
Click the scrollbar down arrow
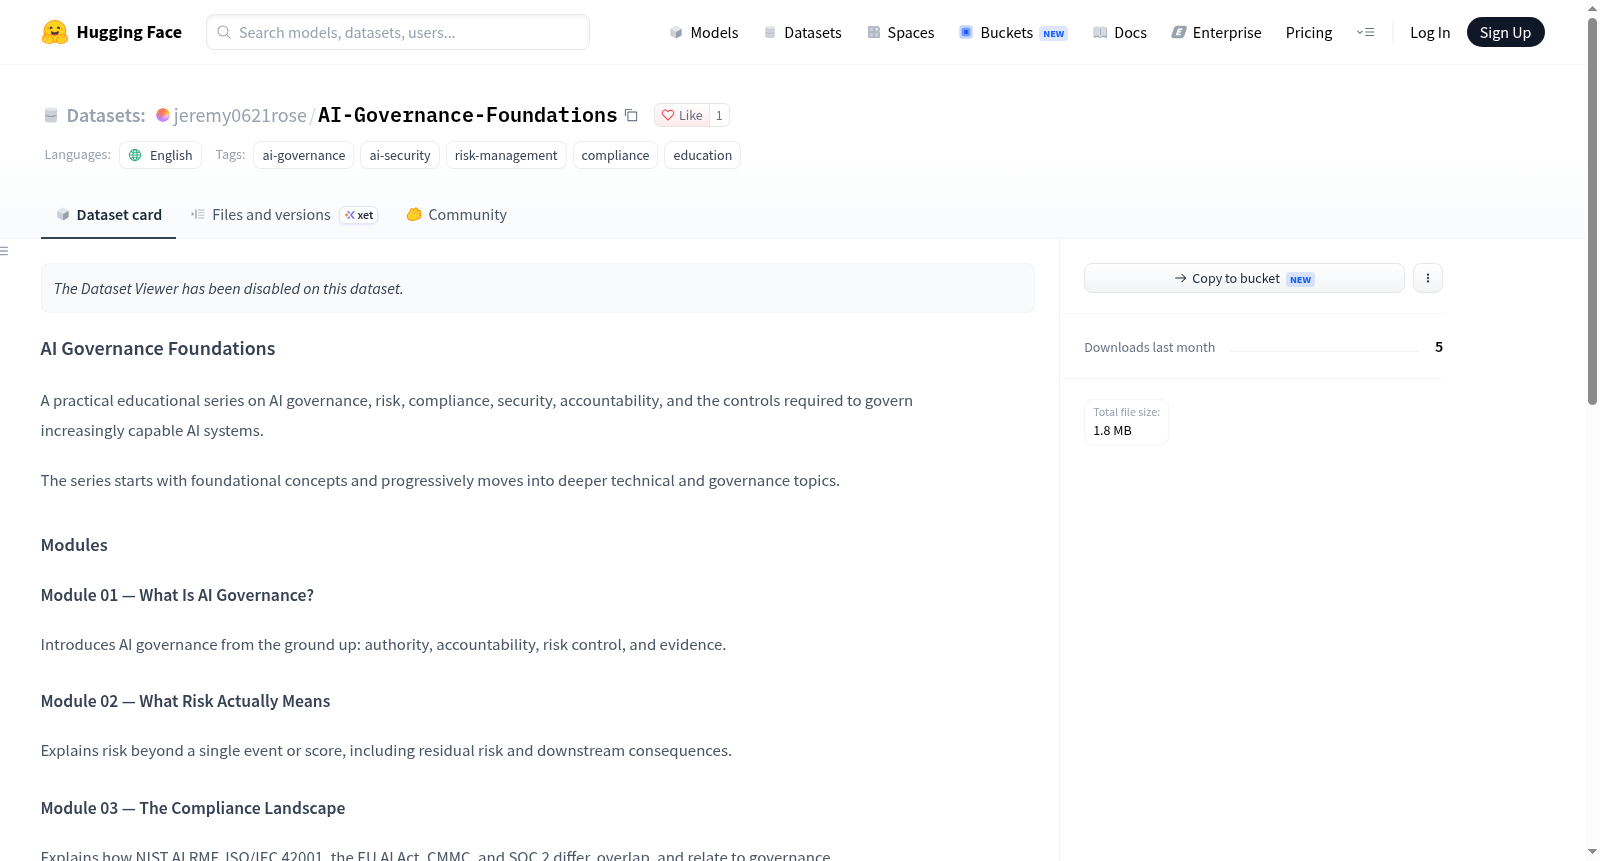click(x=1592, y=852)
